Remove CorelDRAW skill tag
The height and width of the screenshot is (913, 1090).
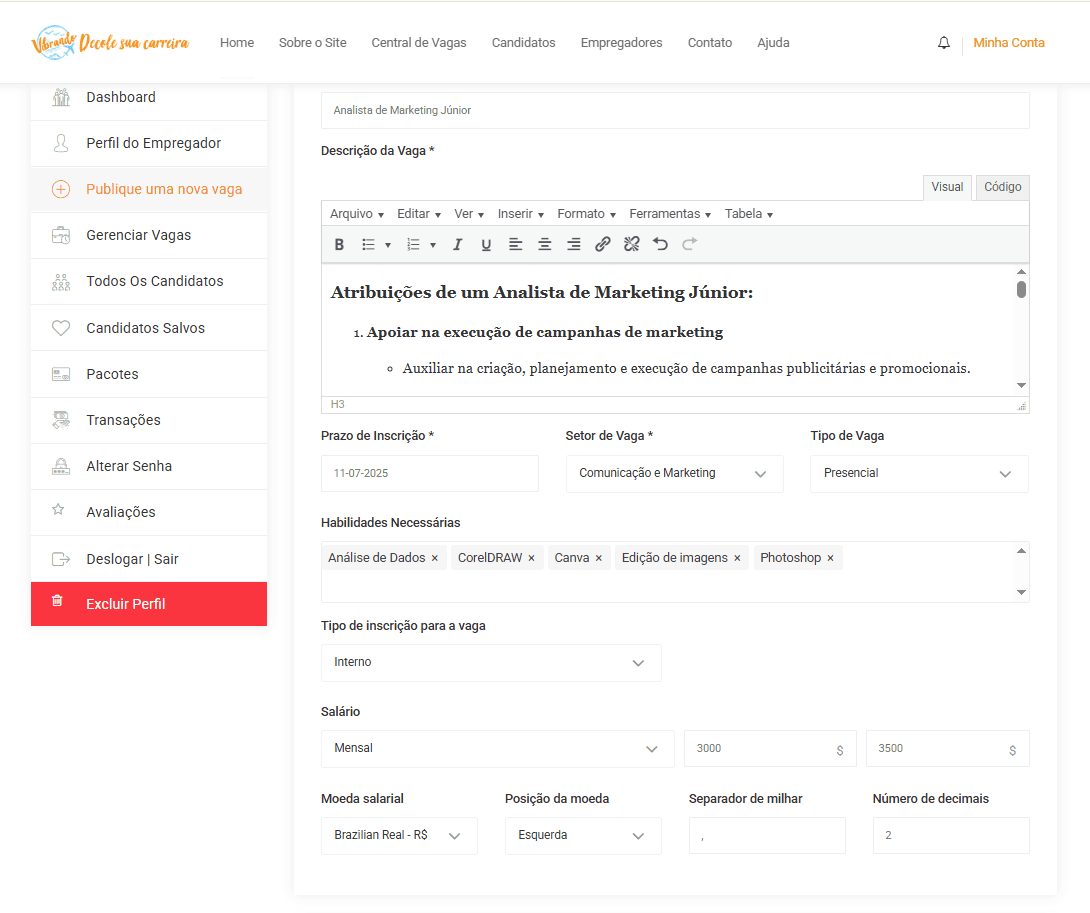pos(531,558)
